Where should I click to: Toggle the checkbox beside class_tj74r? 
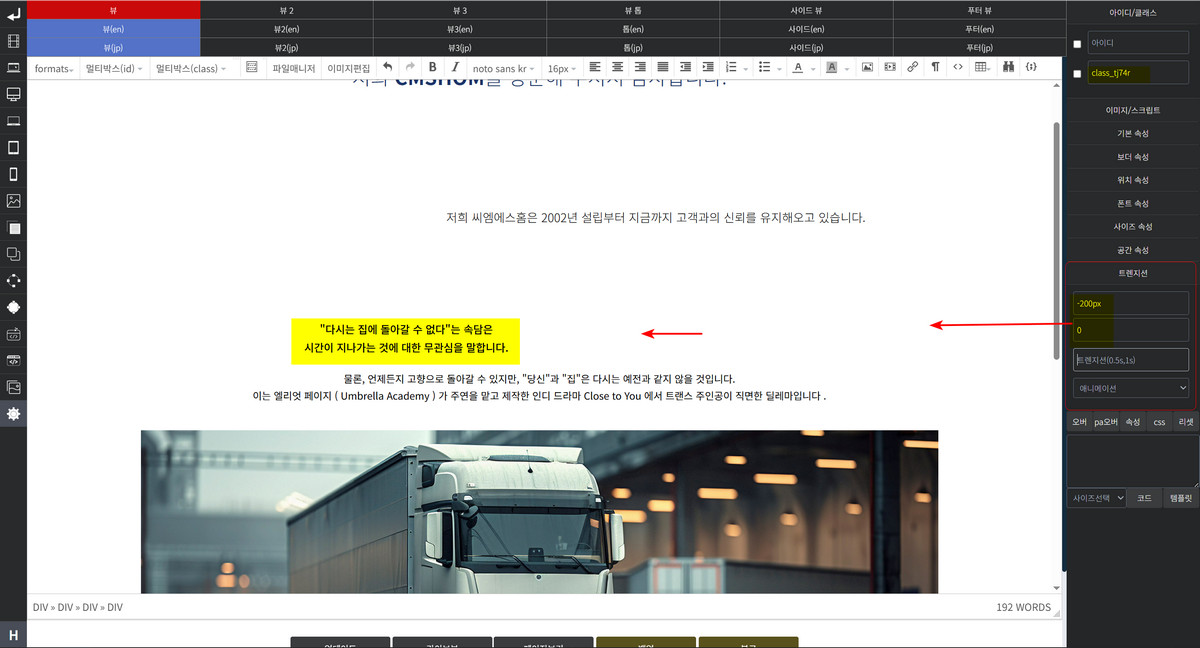[1077, 73]
